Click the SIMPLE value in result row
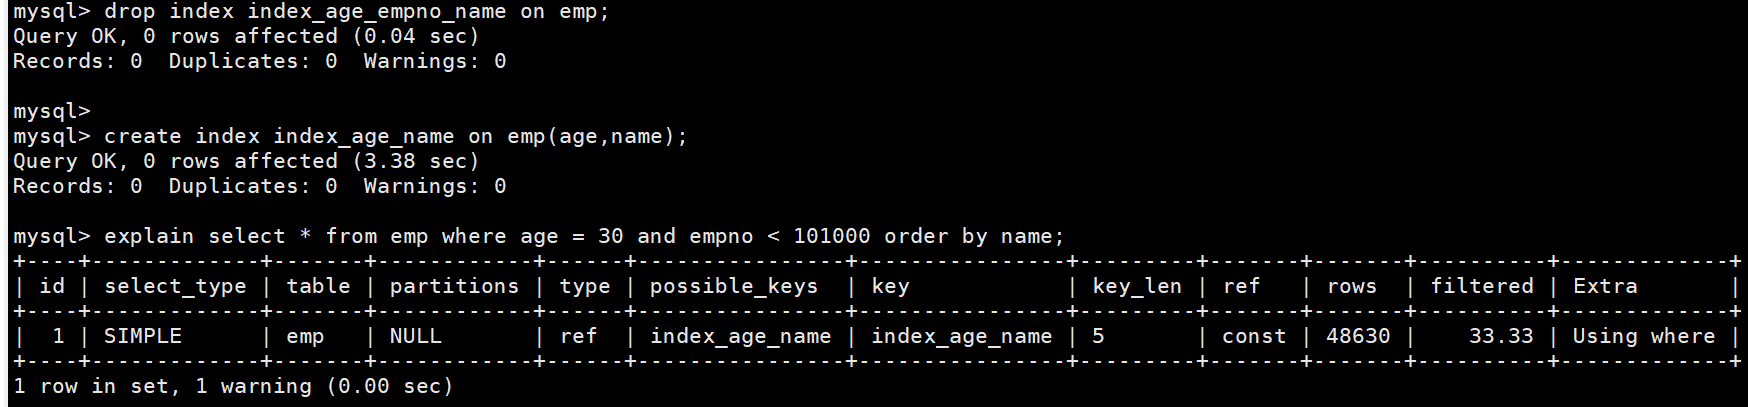Viewport: 1748px width, 407px height. 143,337
